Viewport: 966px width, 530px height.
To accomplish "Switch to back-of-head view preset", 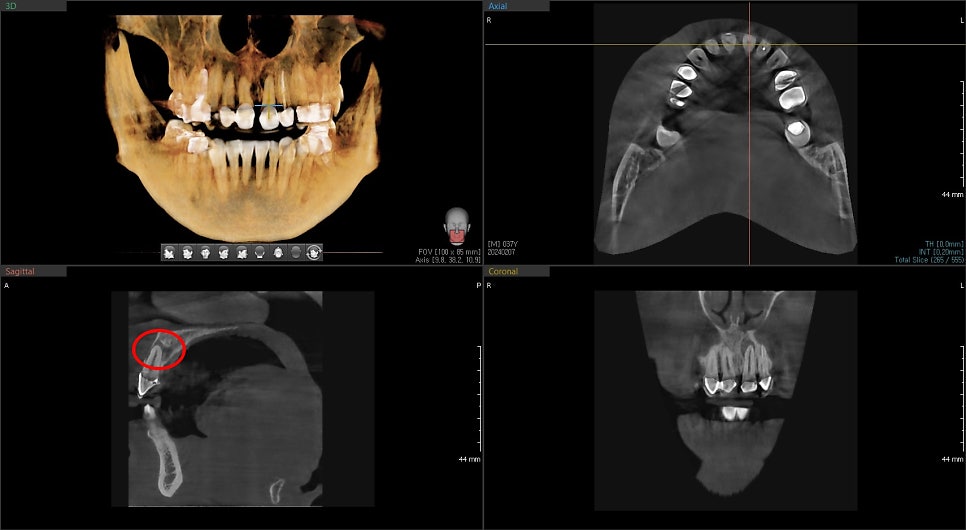I will pos(259,252).
